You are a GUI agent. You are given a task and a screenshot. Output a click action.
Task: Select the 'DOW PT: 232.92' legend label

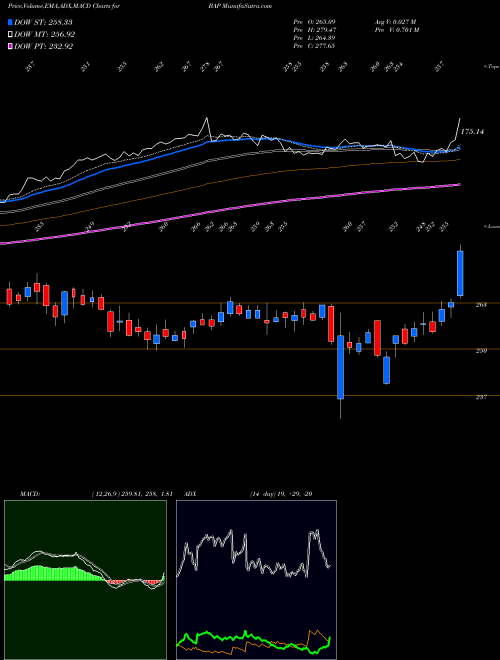point(44,46)
